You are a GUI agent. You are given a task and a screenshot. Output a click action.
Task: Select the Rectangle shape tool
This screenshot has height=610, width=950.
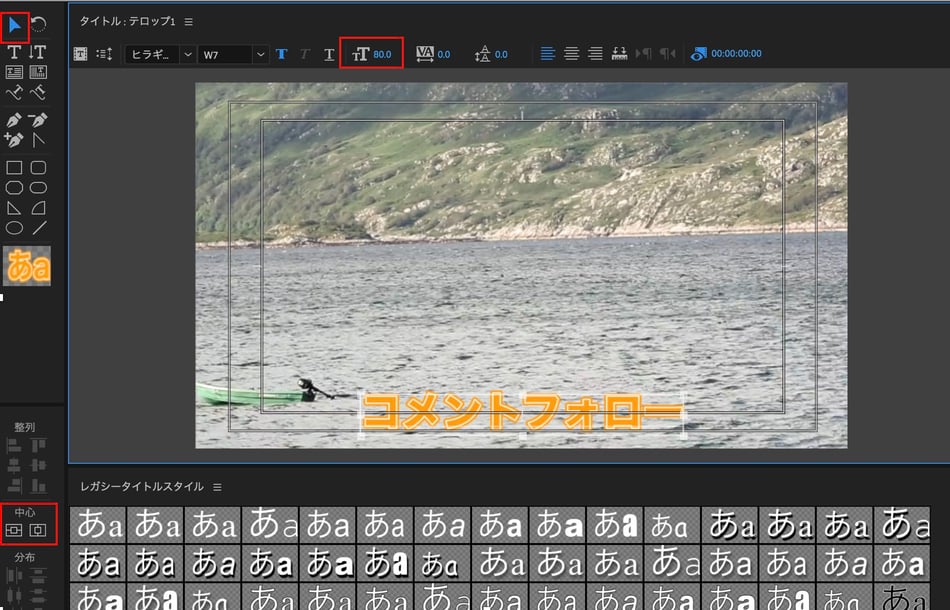point(14,168)
